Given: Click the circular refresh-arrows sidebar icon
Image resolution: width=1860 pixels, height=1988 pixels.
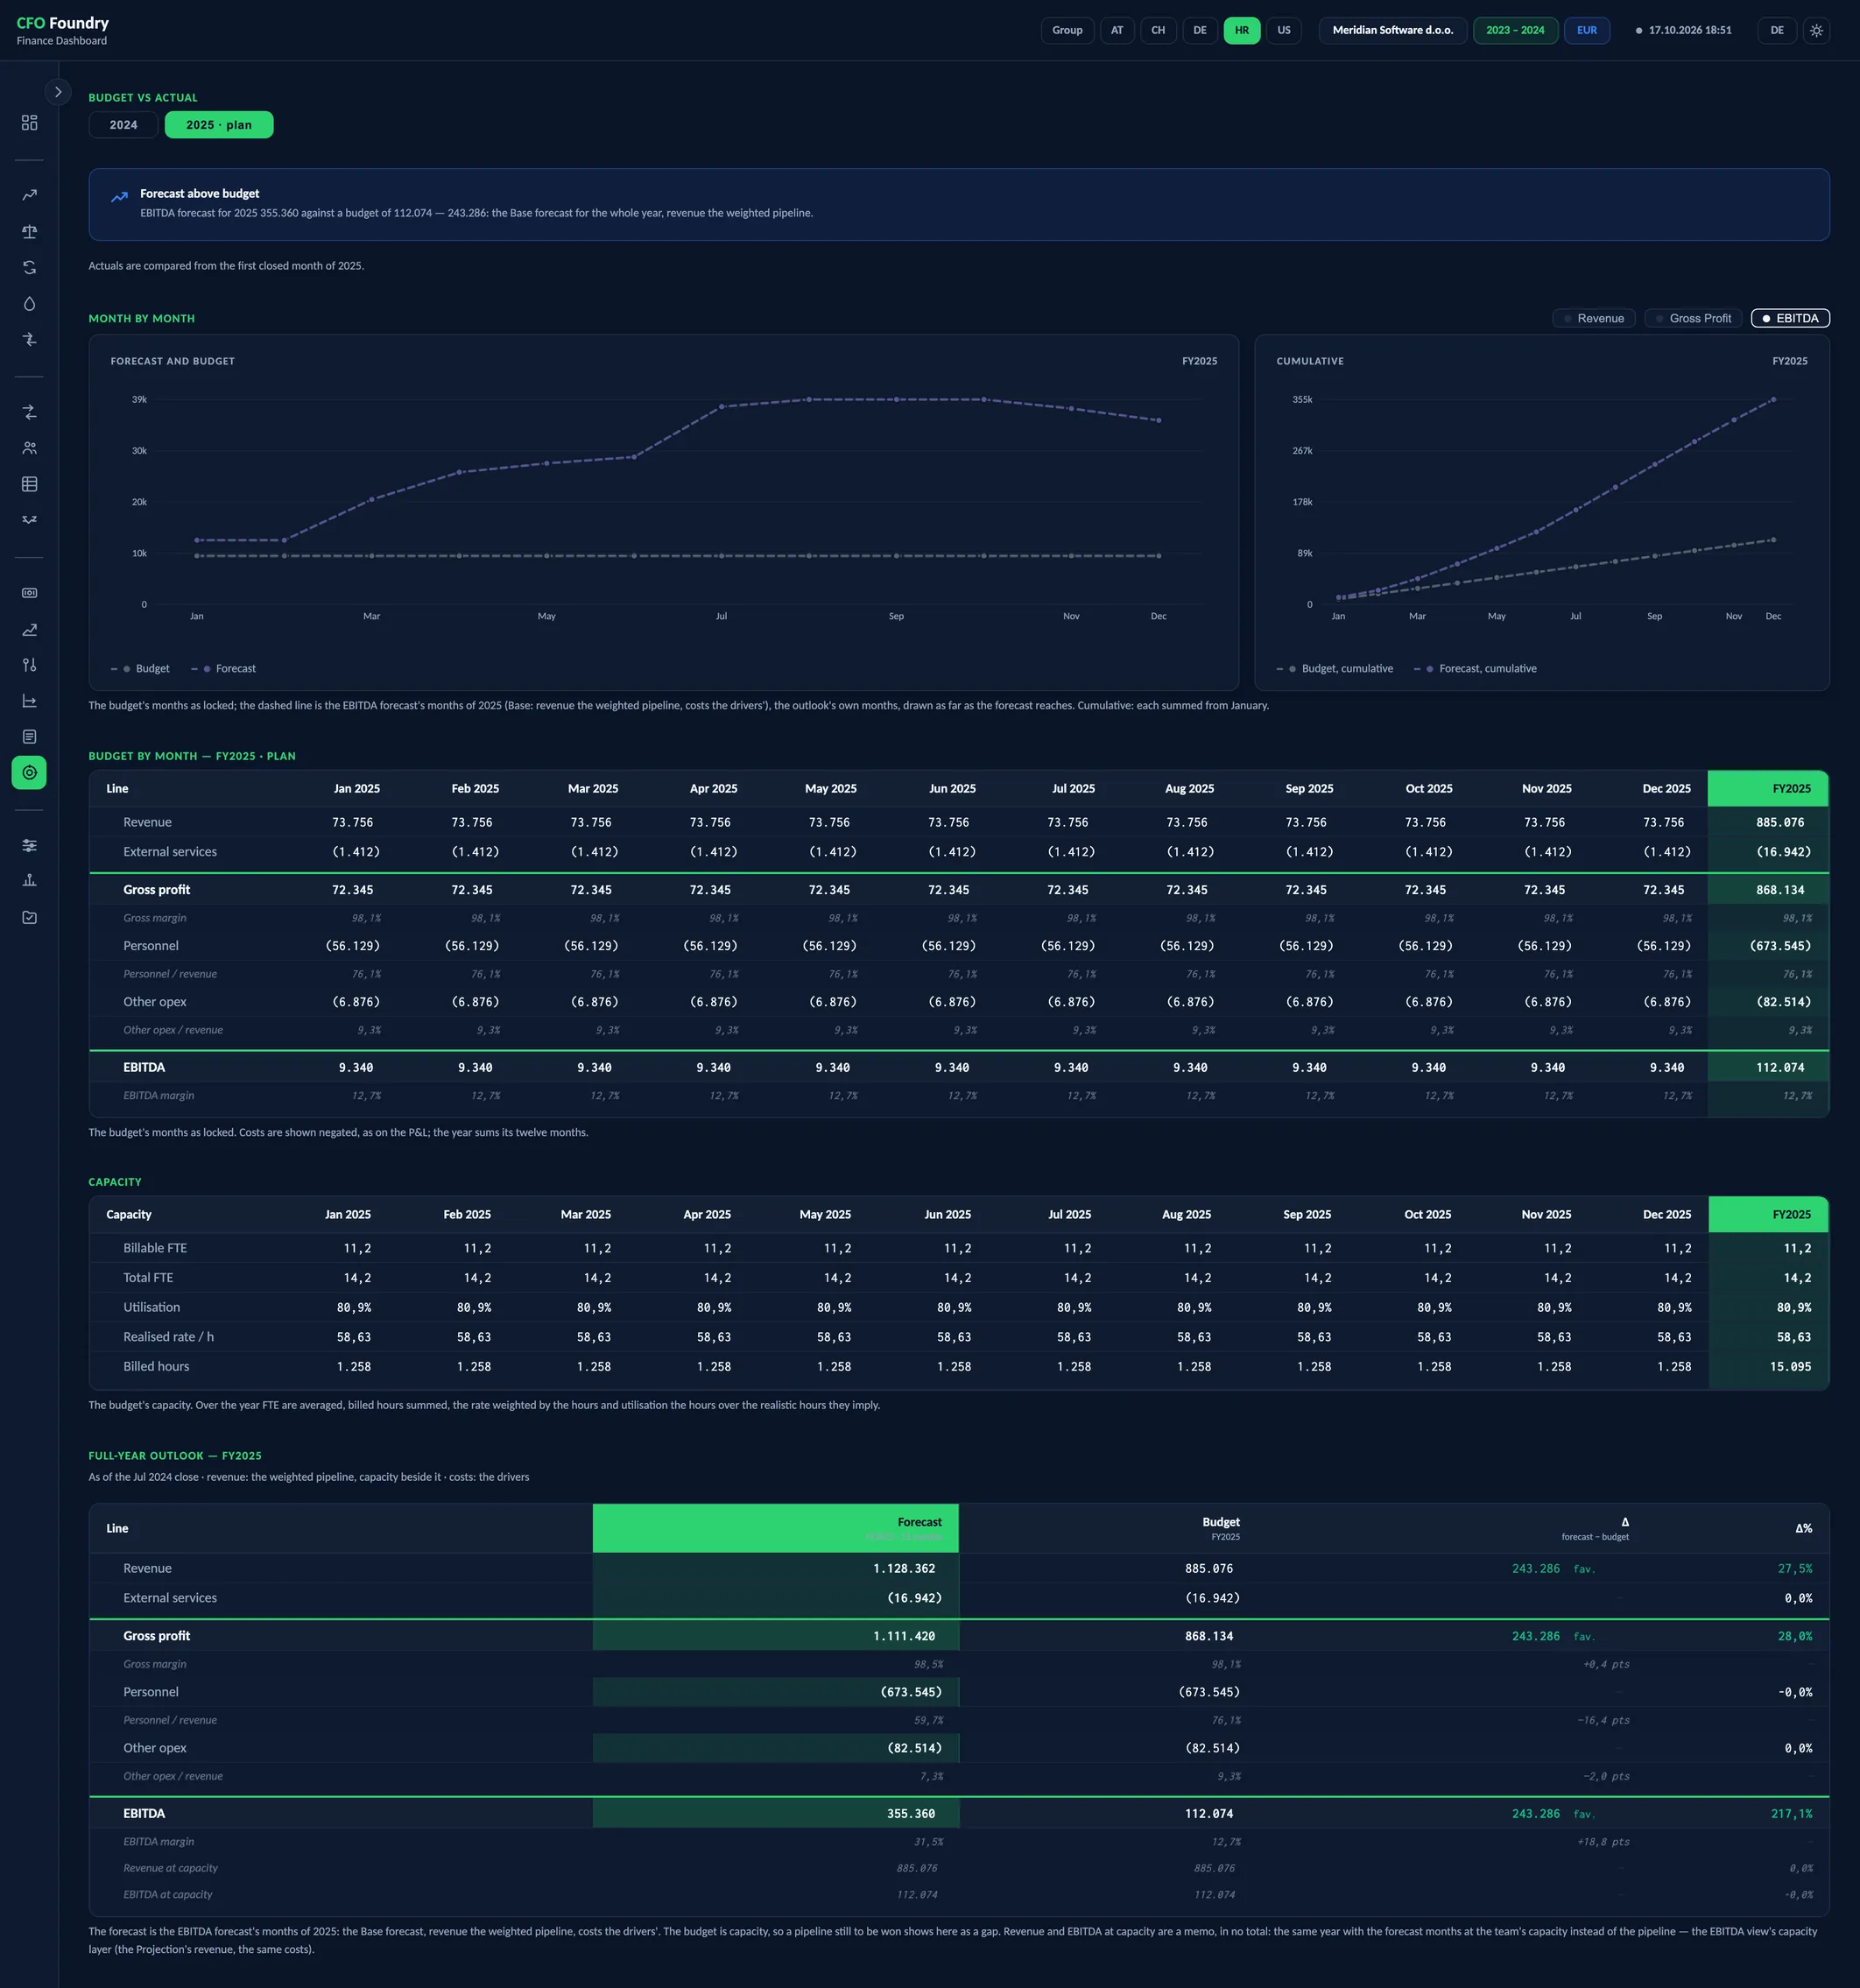Looking at the screenshot, I should [x=29, y=267].
